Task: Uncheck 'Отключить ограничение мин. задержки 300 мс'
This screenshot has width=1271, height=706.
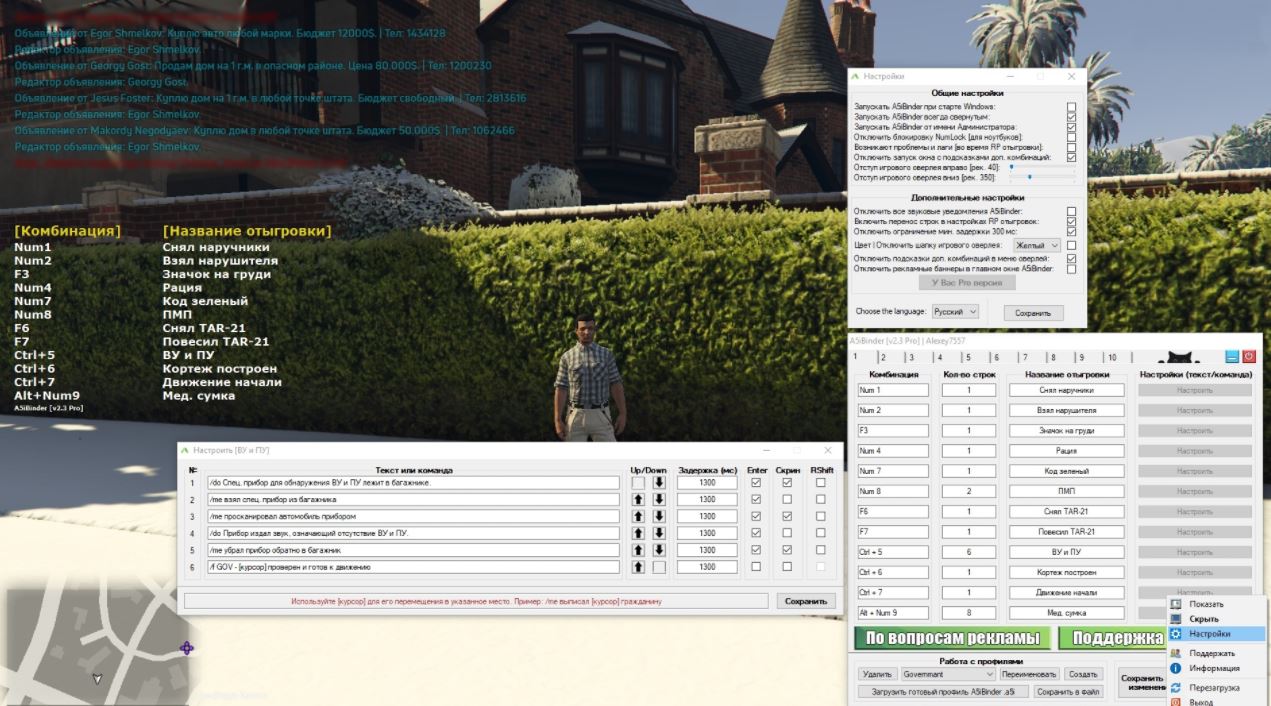Action: click(1071, 232)
